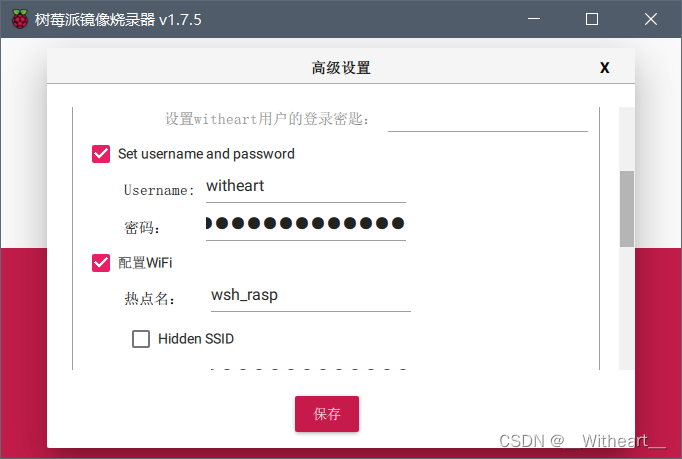Image resolution: width=682 pixels, height=459 pixels.
Task: Click the dialog's vertical scrollbar thumb
Action: click(x=627, y=209)
